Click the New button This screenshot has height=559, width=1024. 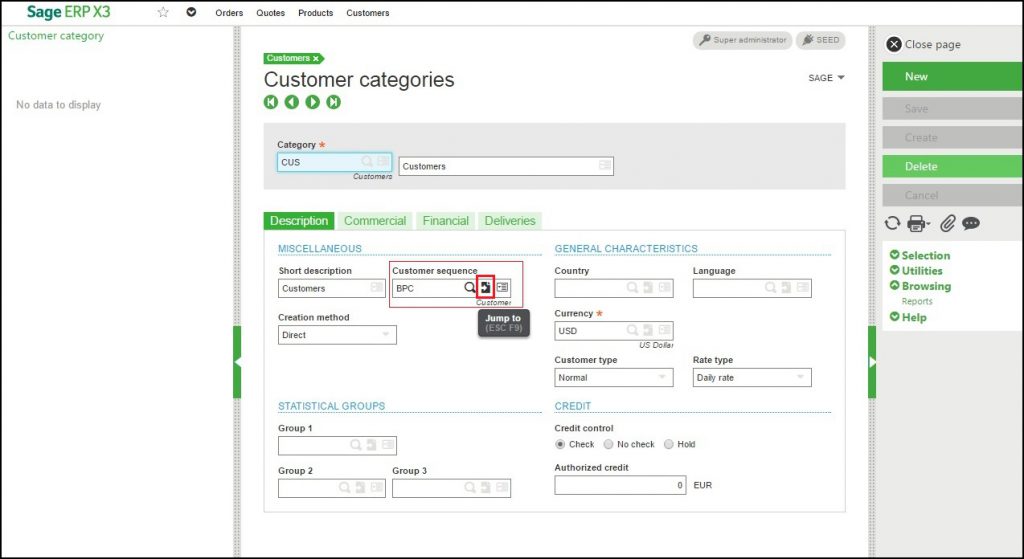[x=953, y=76]
